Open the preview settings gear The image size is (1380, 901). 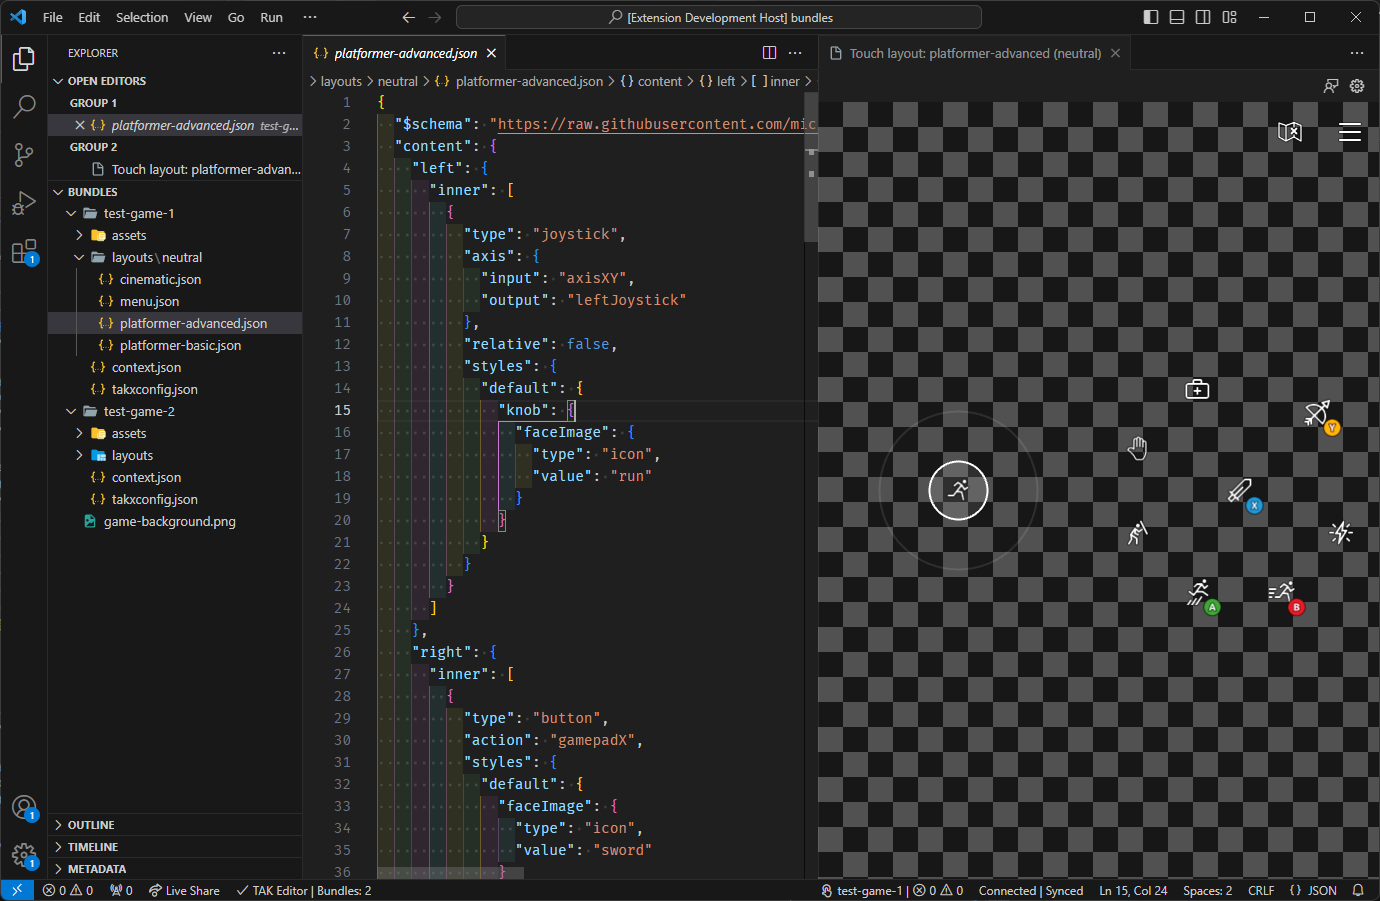point(1357,86)
